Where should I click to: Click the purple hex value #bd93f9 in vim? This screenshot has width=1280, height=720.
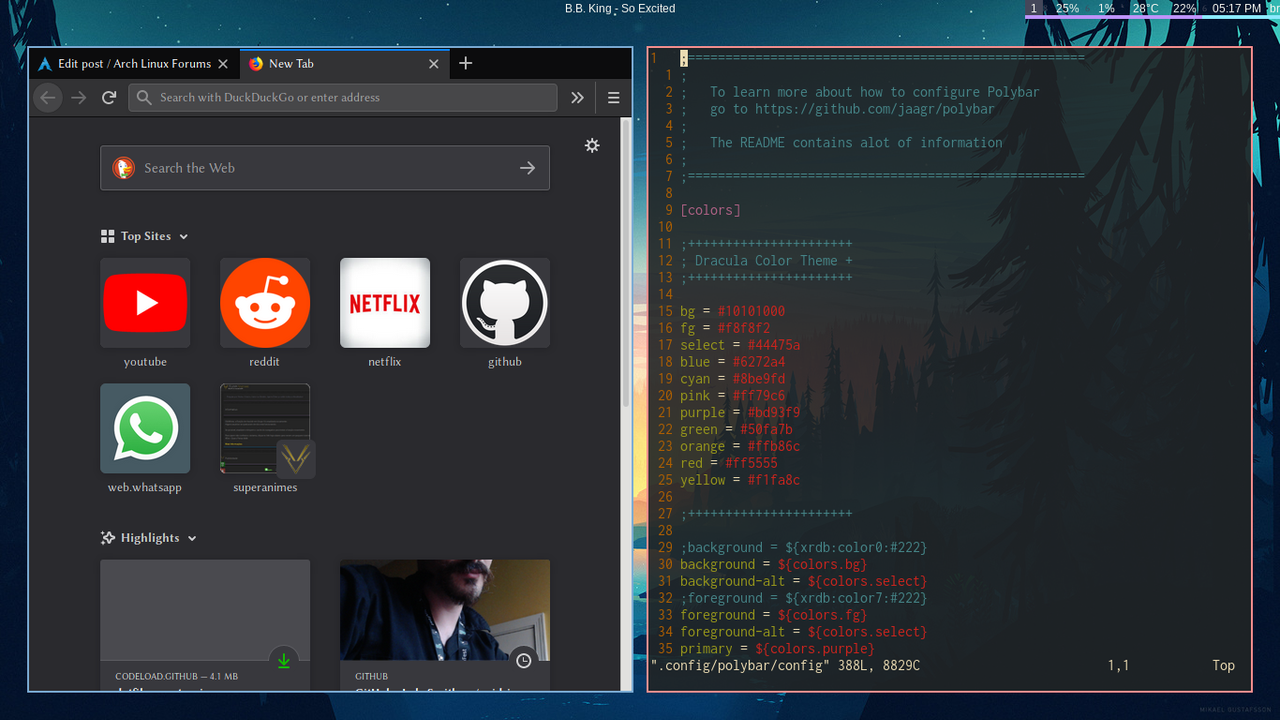[773, 412]
